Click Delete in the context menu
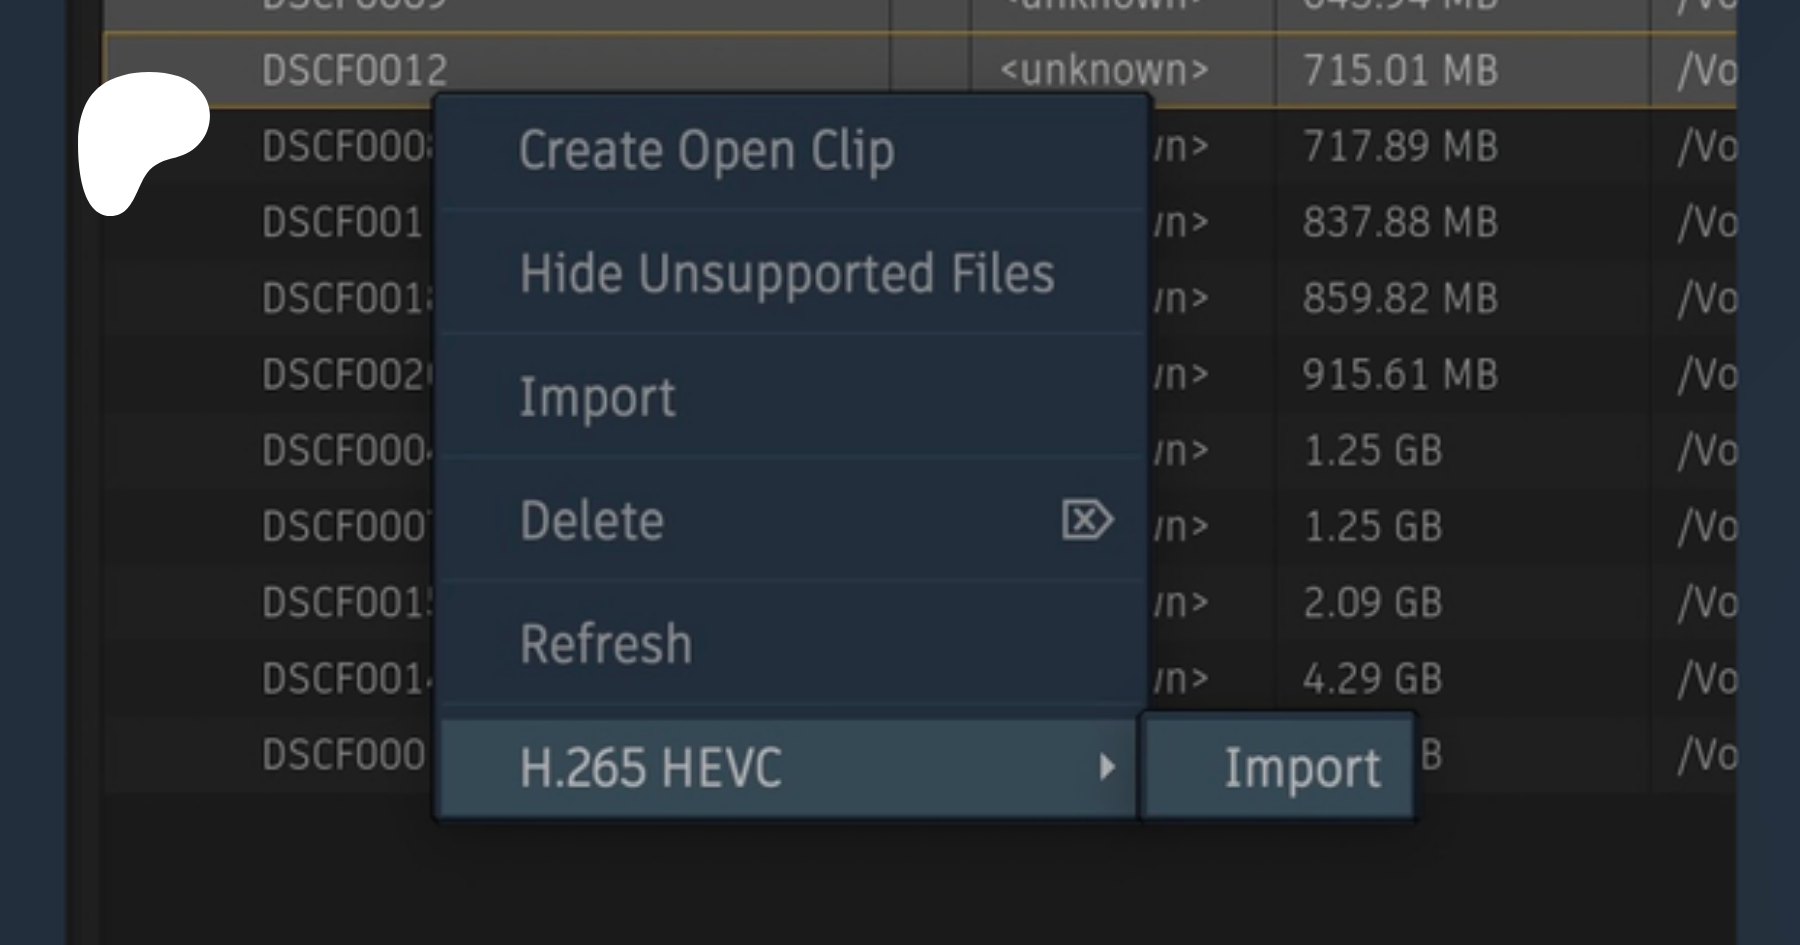Viewport: 1800px width, 945px height. point(592,521)
